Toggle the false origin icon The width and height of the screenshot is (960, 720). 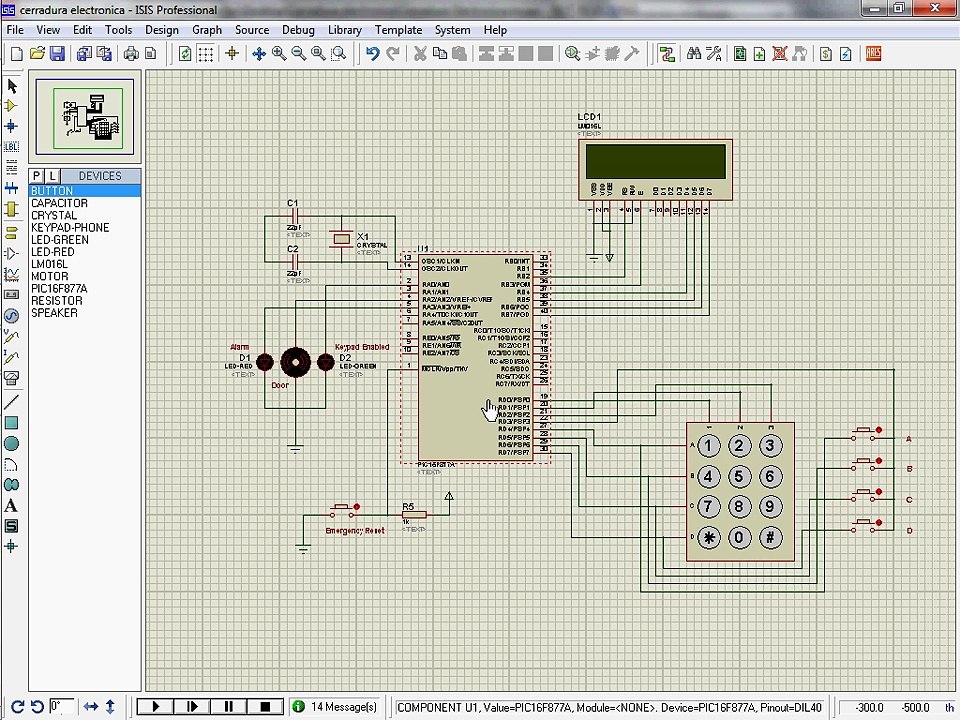coord(232,54)
